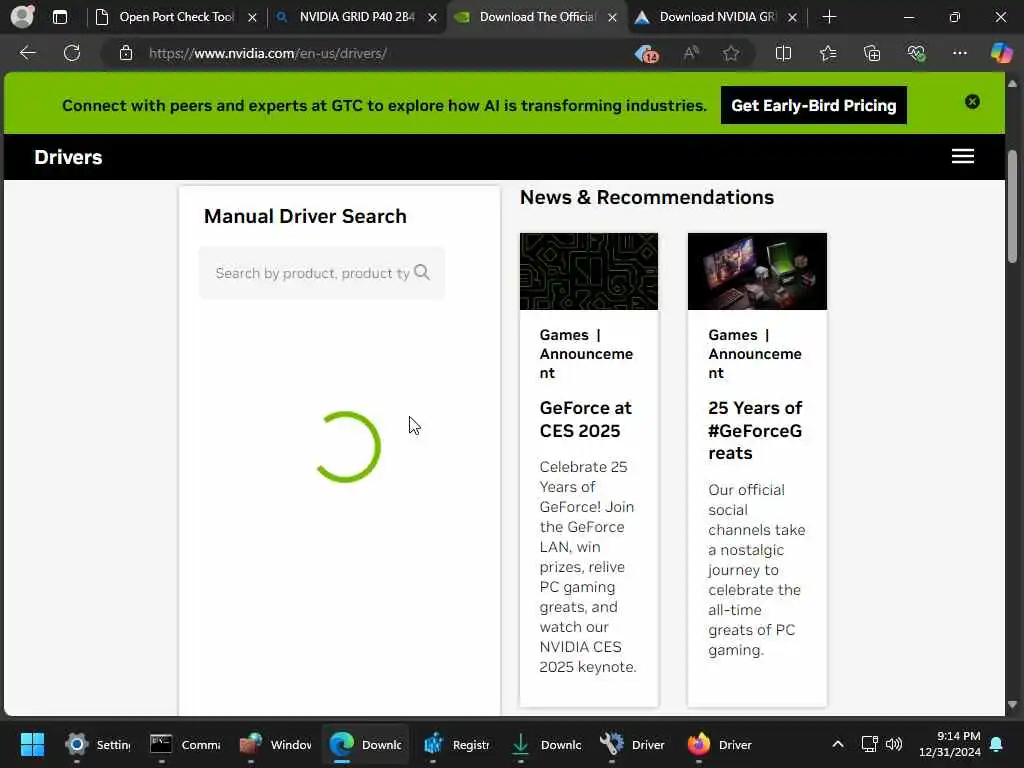Switch to the Windows taskbar app

275,744
